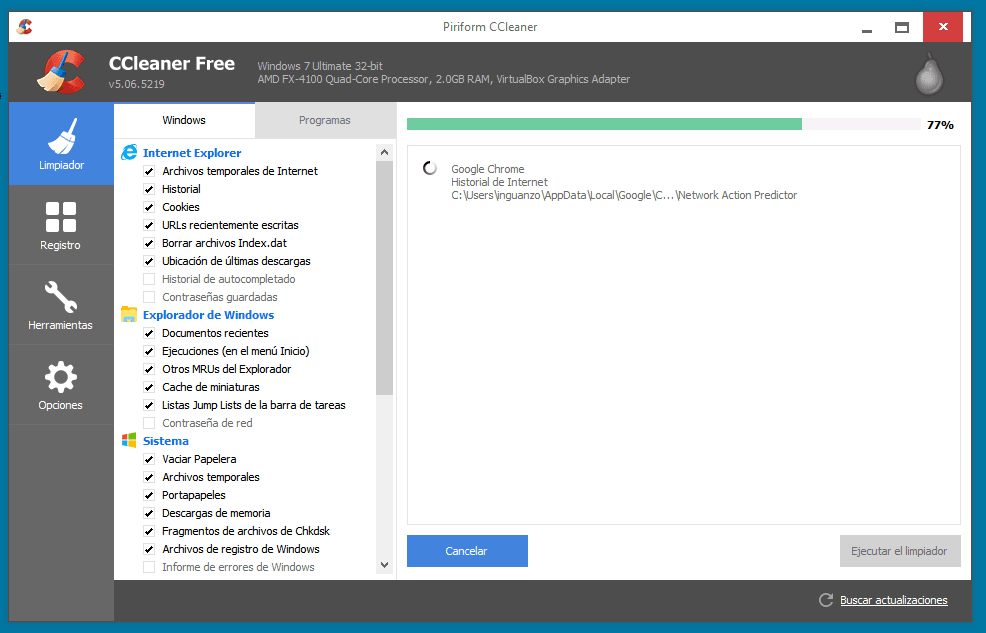The width and height of the screenshot is (986, 633).
Task: Enable Contraseña de red option
Action: [148, 423]
